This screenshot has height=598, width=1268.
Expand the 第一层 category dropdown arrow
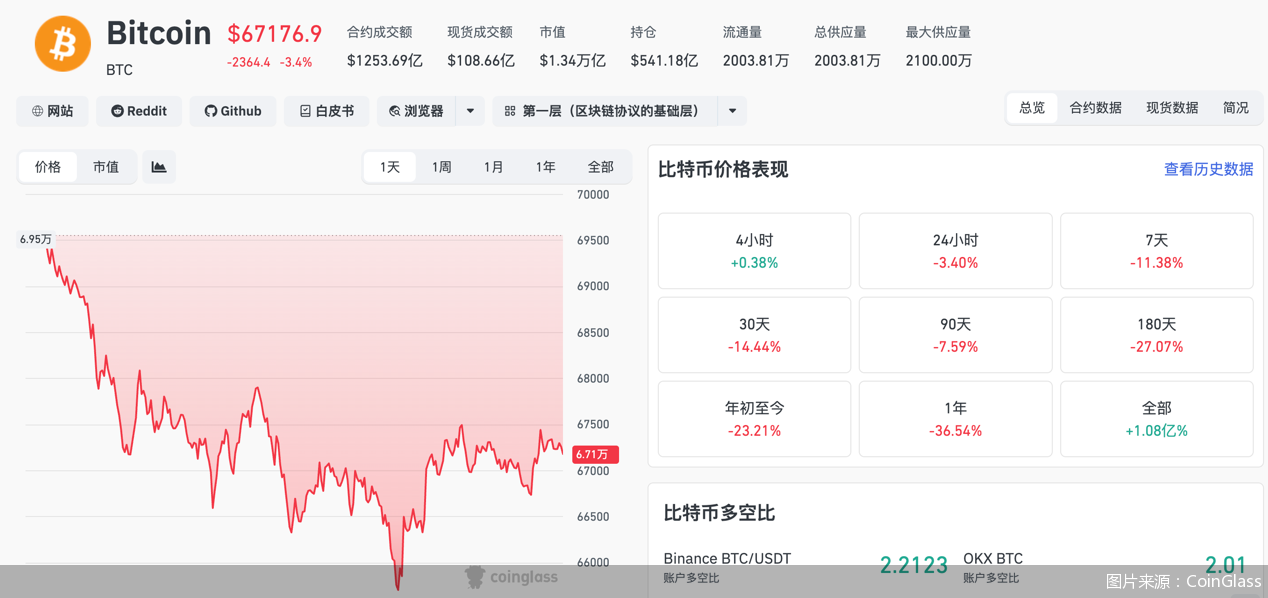tap(733, 111)
